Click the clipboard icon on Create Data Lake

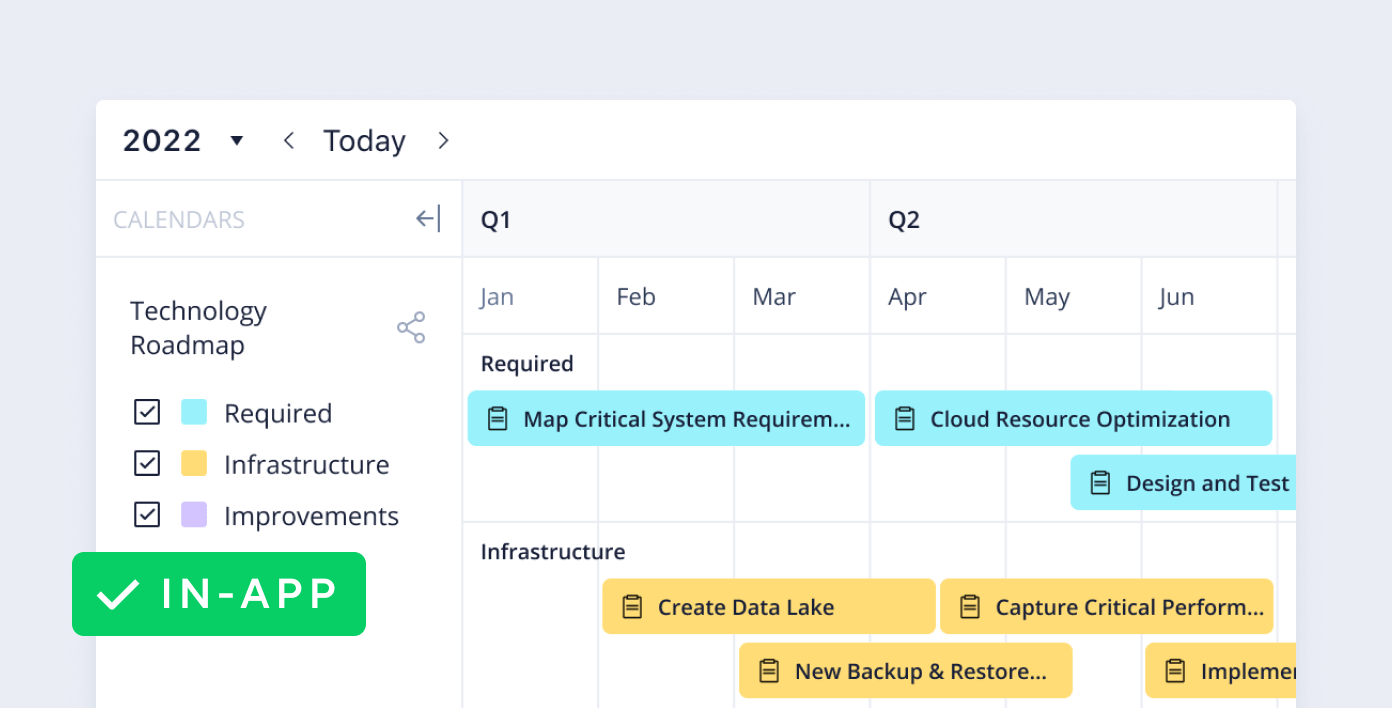pos(631,606)
